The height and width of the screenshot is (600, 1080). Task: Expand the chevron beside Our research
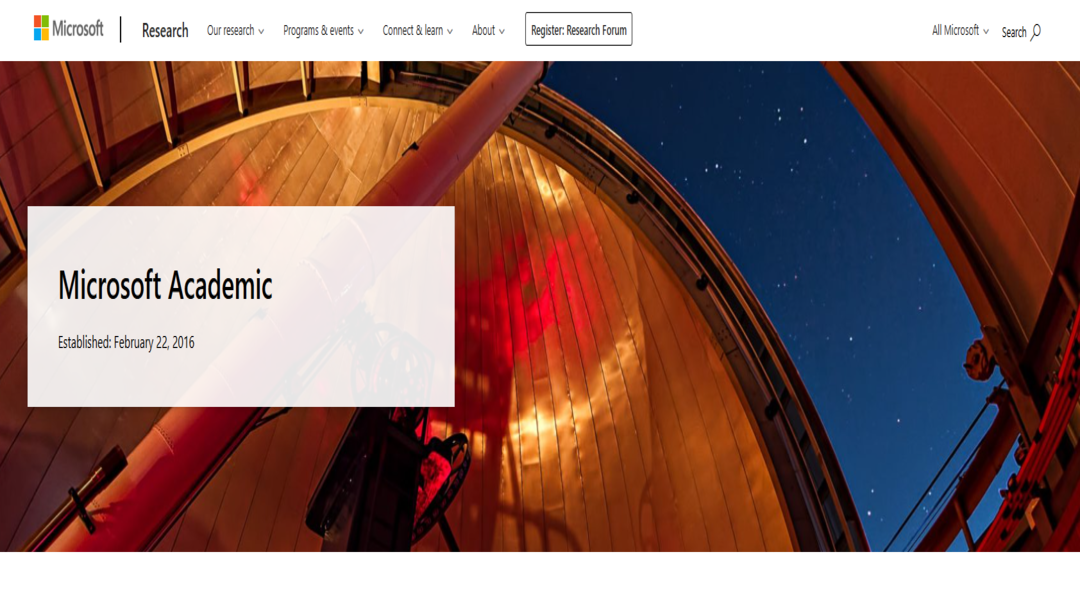coord(261,32)
